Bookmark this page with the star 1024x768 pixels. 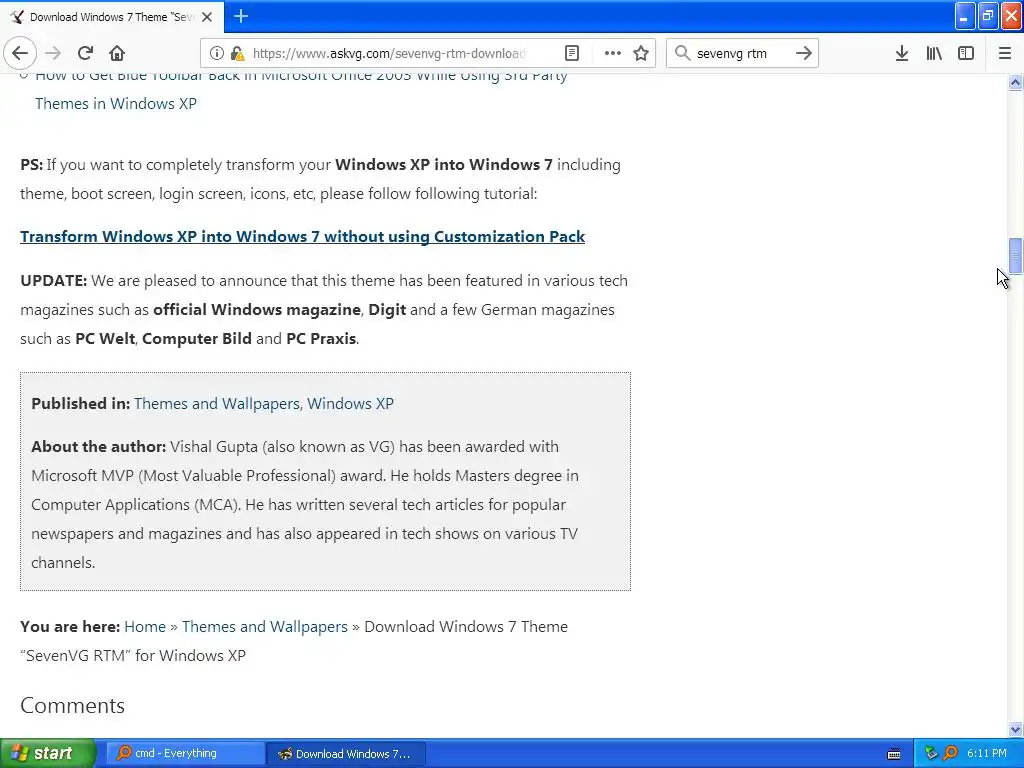pyautogui.click(x=641, y=54)
